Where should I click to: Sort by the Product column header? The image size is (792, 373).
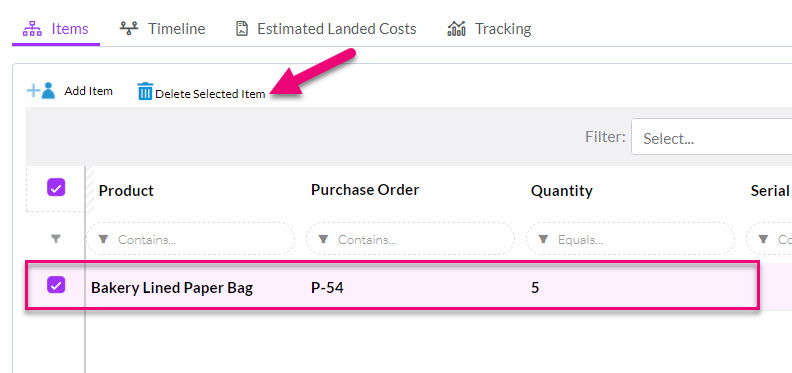pos(126,191)
